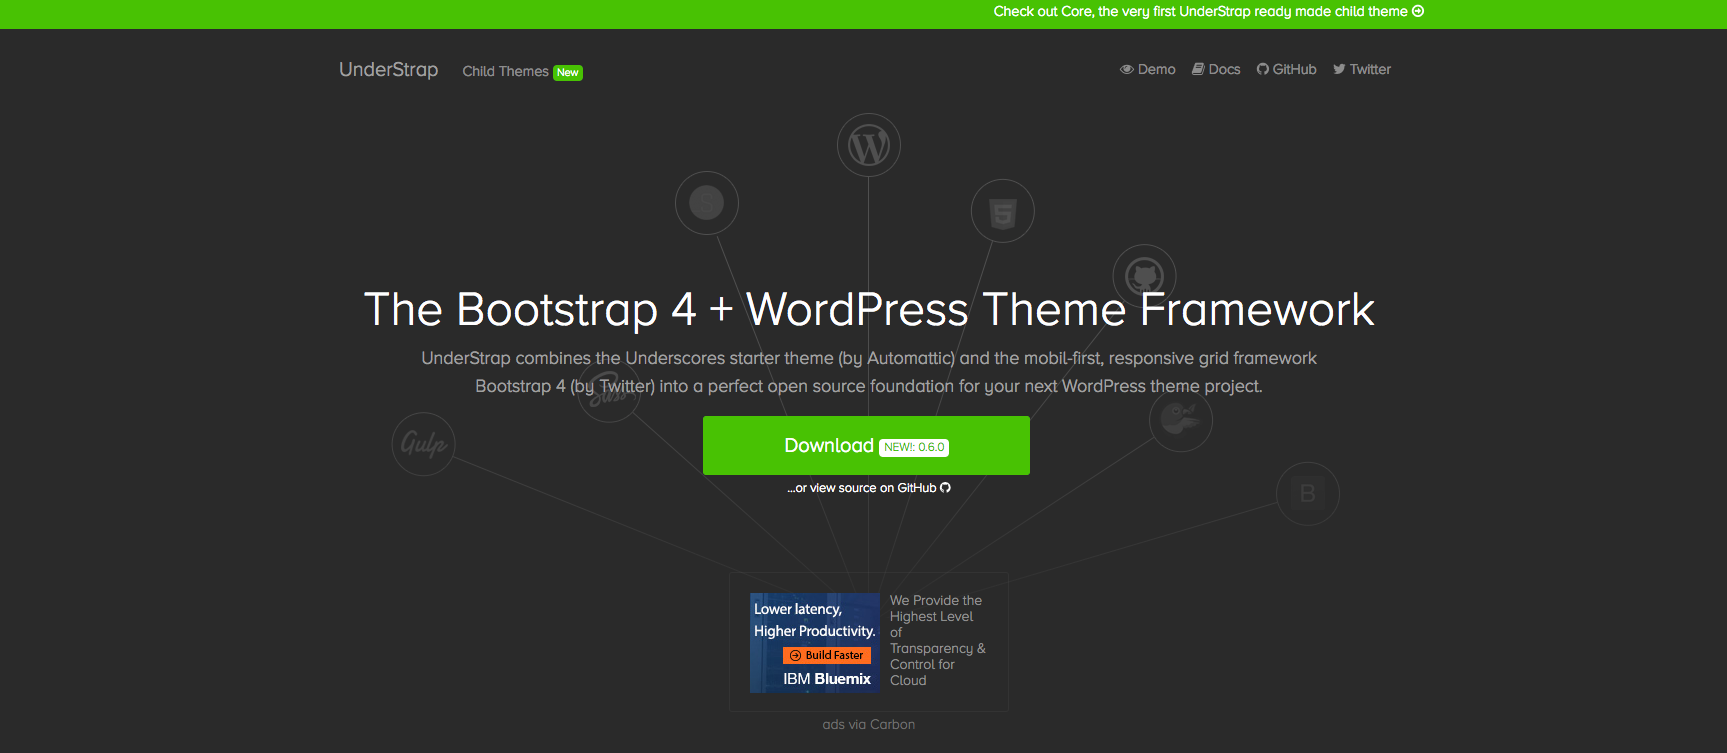Click the main heading 'The Bootstrap 4 + WordPress Theme Framework'
The height and width of the screenshot is (753, 1727).
click(869, 309)
